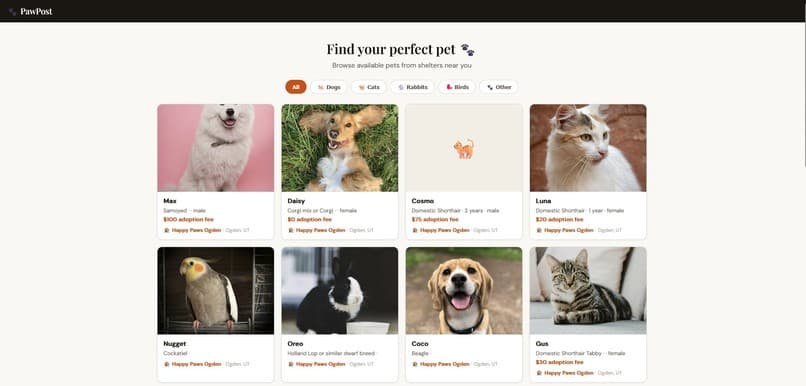Filter listings by Dogs
806x386 pixels.
328,87
